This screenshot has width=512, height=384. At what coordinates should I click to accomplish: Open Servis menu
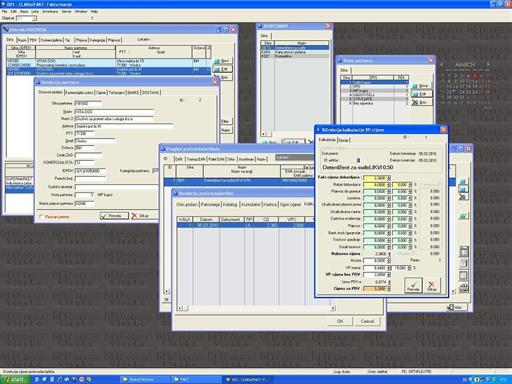[x=66, y=12]
